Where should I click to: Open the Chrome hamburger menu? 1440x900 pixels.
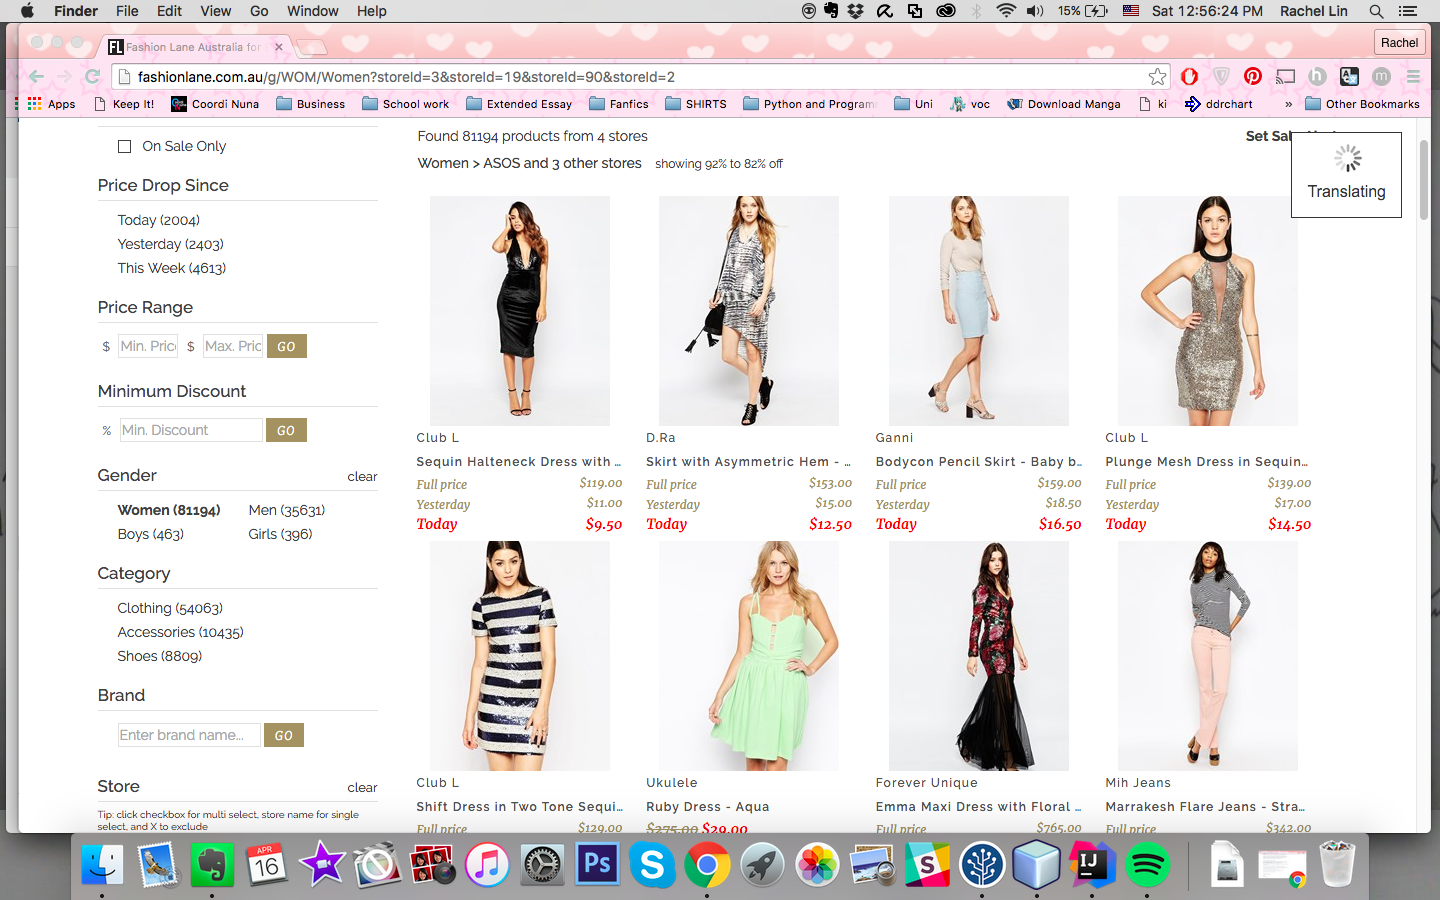pos(1413,76)
